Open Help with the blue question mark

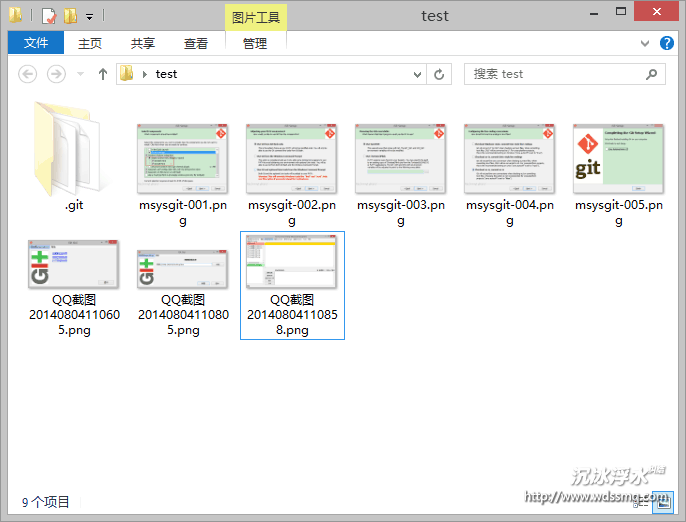[667, 43]
